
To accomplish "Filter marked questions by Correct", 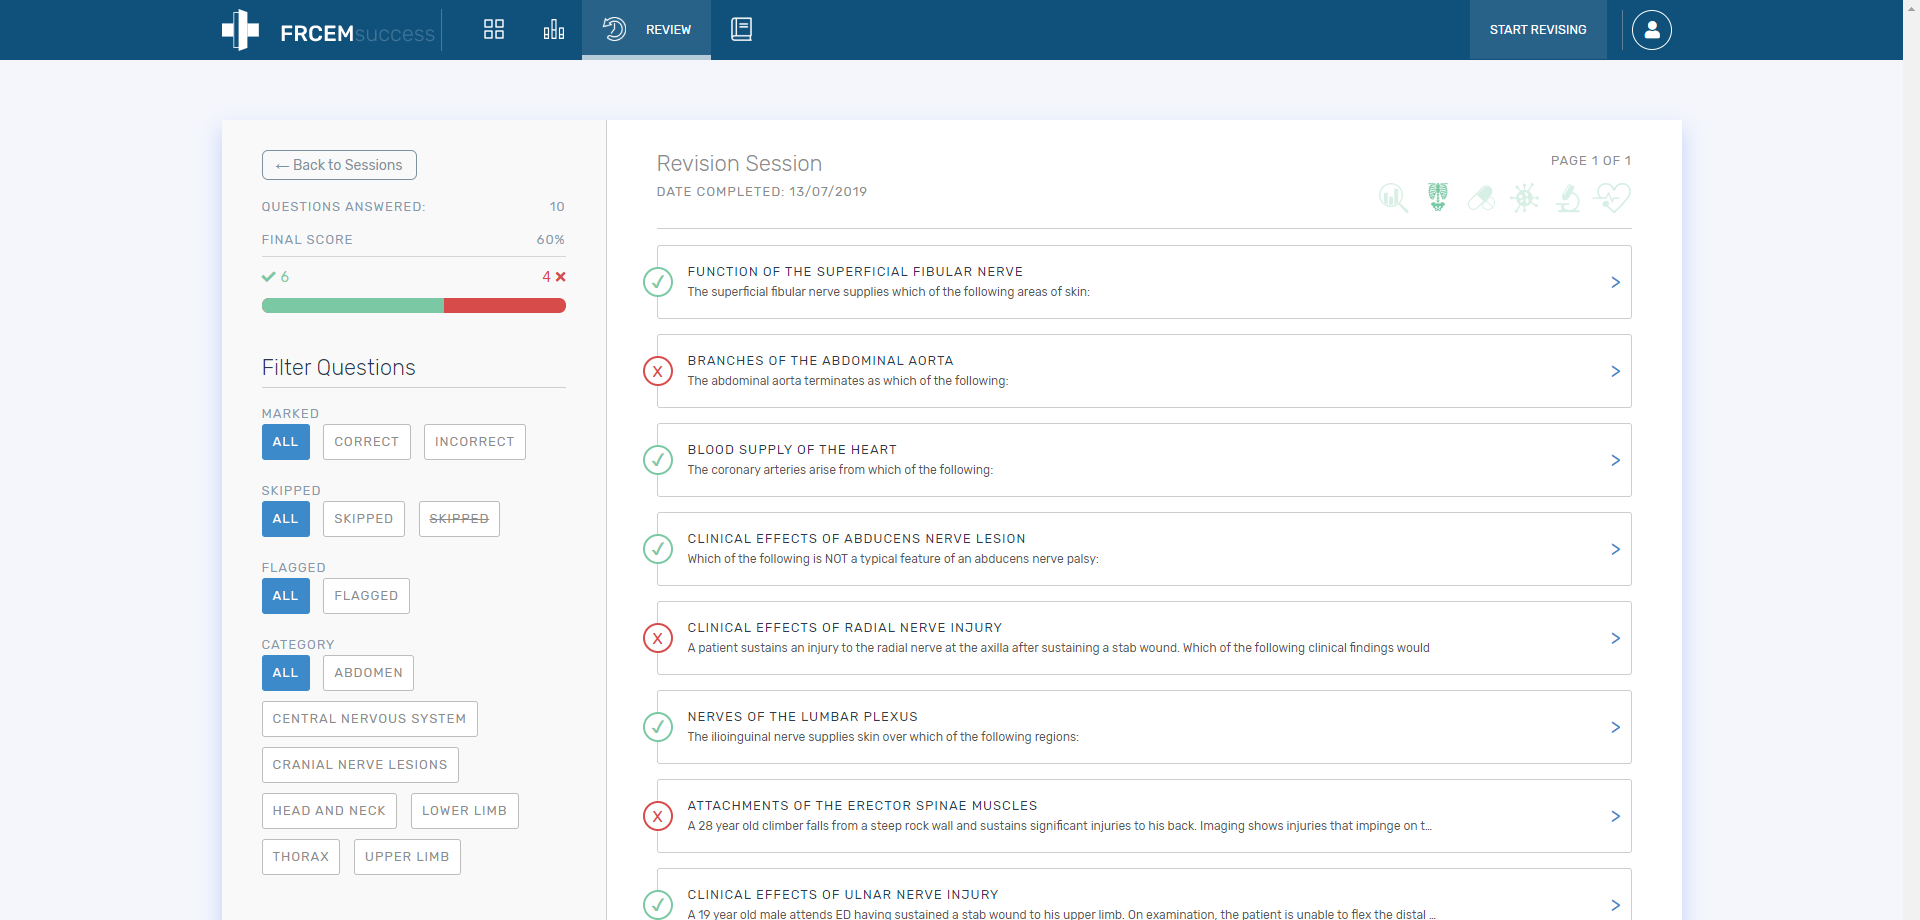I will click(366, 442).
